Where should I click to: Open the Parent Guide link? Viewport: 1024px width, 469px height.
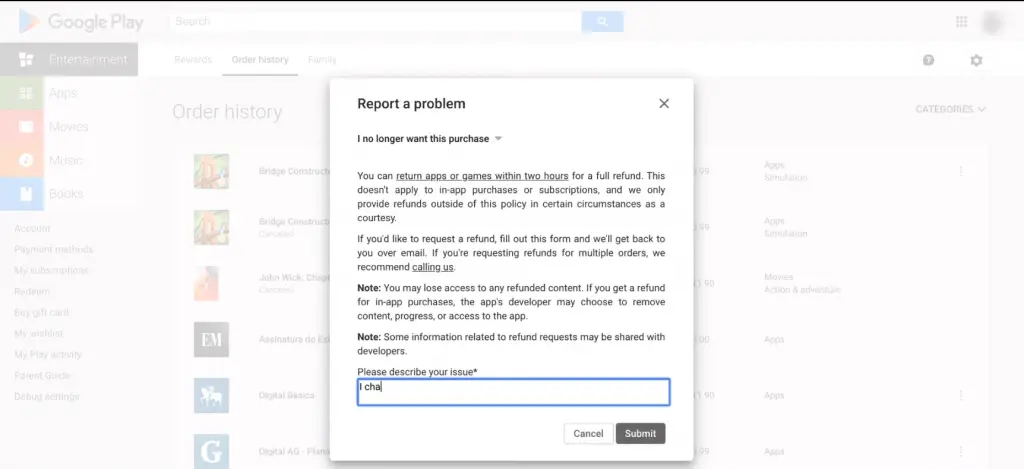click(42, 376)
